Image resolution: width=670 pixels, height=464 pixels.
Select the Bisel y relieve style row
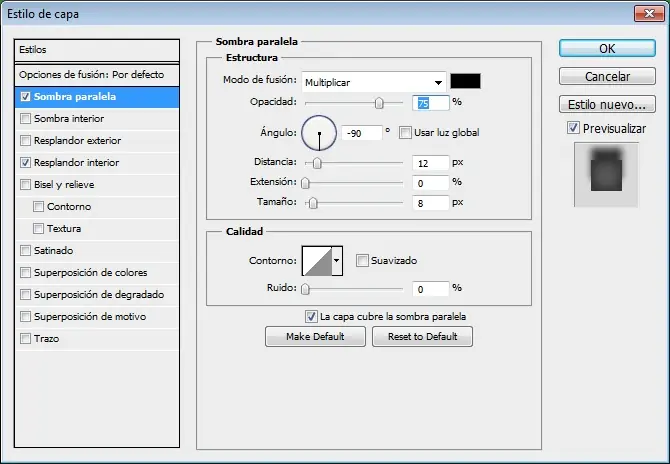[97, 185]
